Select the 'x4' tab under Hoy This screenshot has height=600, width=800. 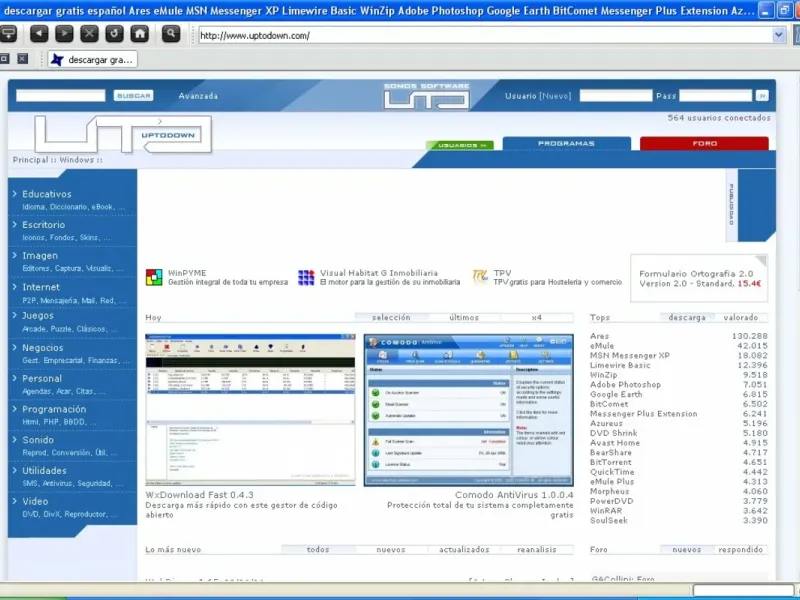click(537, 317)
